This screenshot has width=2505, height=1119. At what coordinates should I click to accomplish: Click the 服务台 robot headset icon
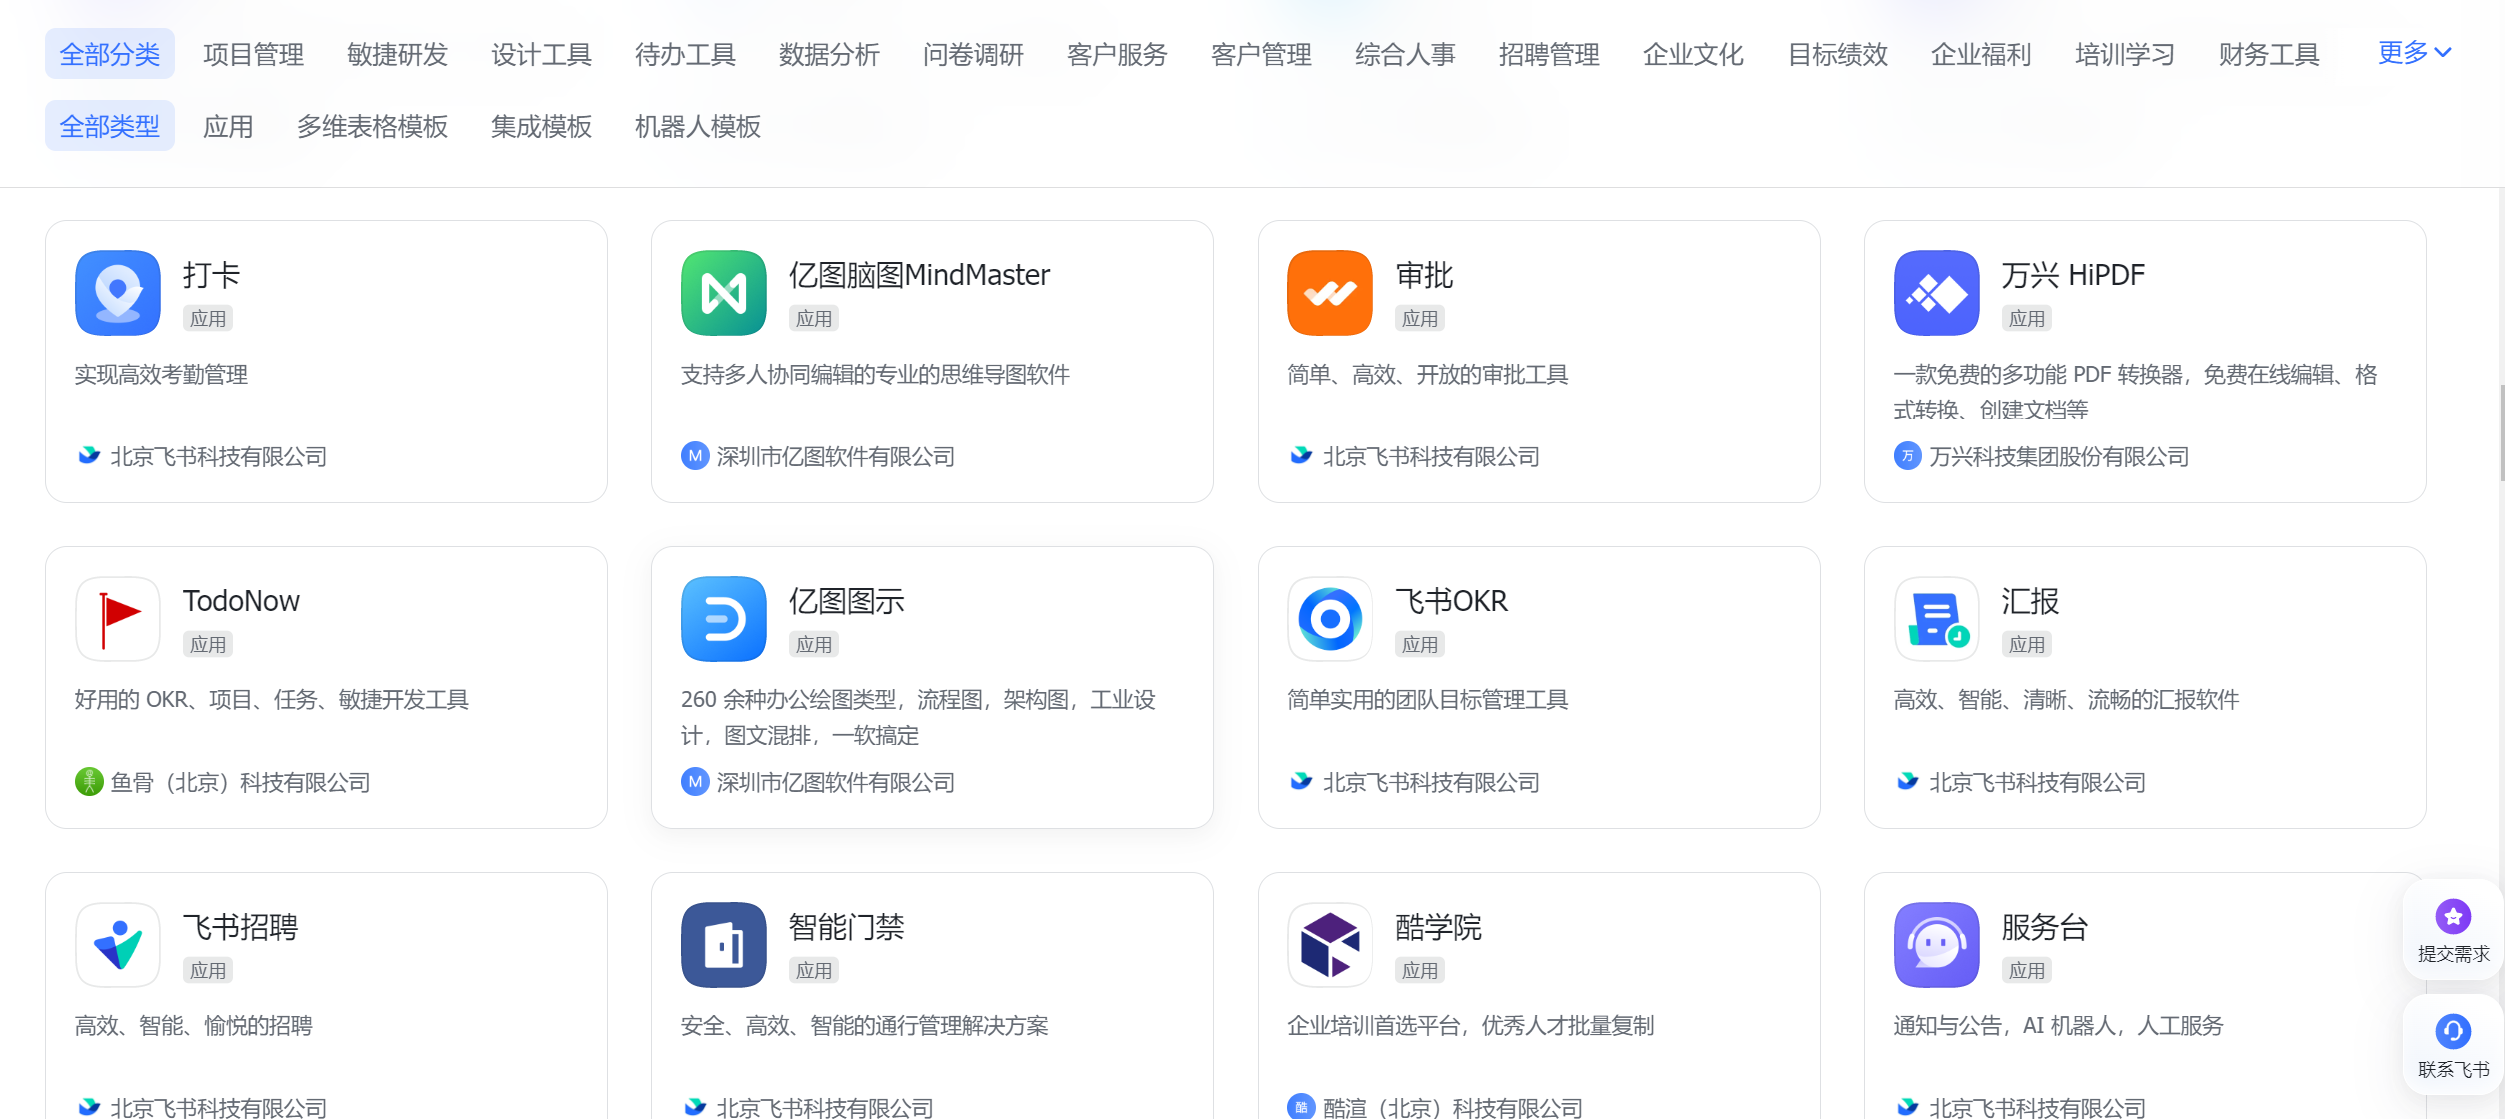click(1936, 945)
